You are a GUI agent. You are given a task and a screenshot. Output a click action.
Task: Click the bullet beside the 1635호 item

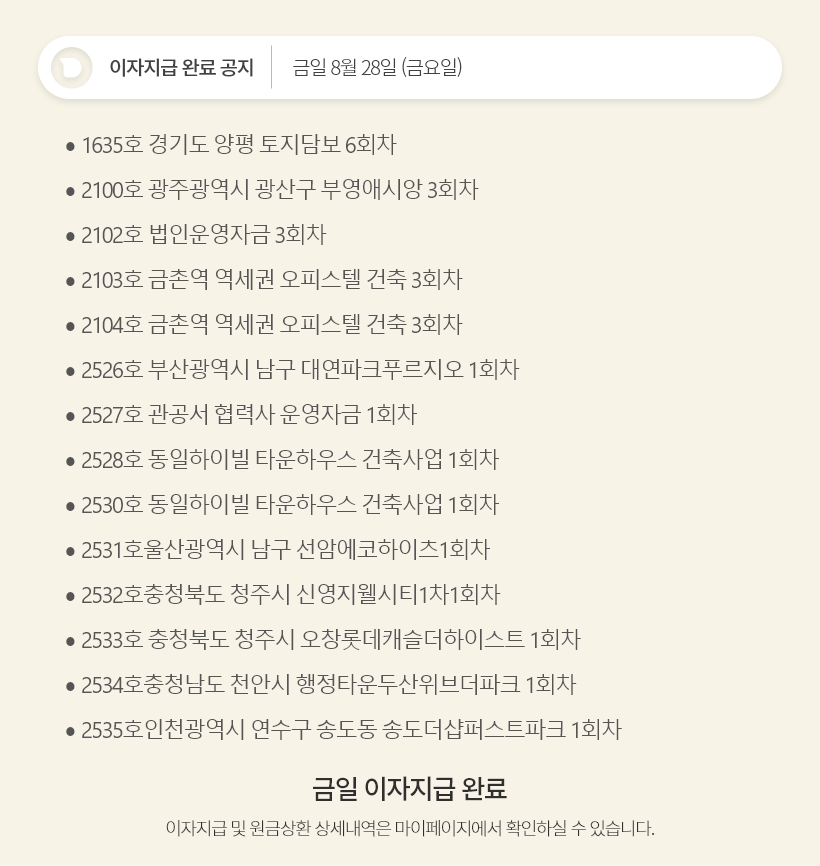pos(70,146)
